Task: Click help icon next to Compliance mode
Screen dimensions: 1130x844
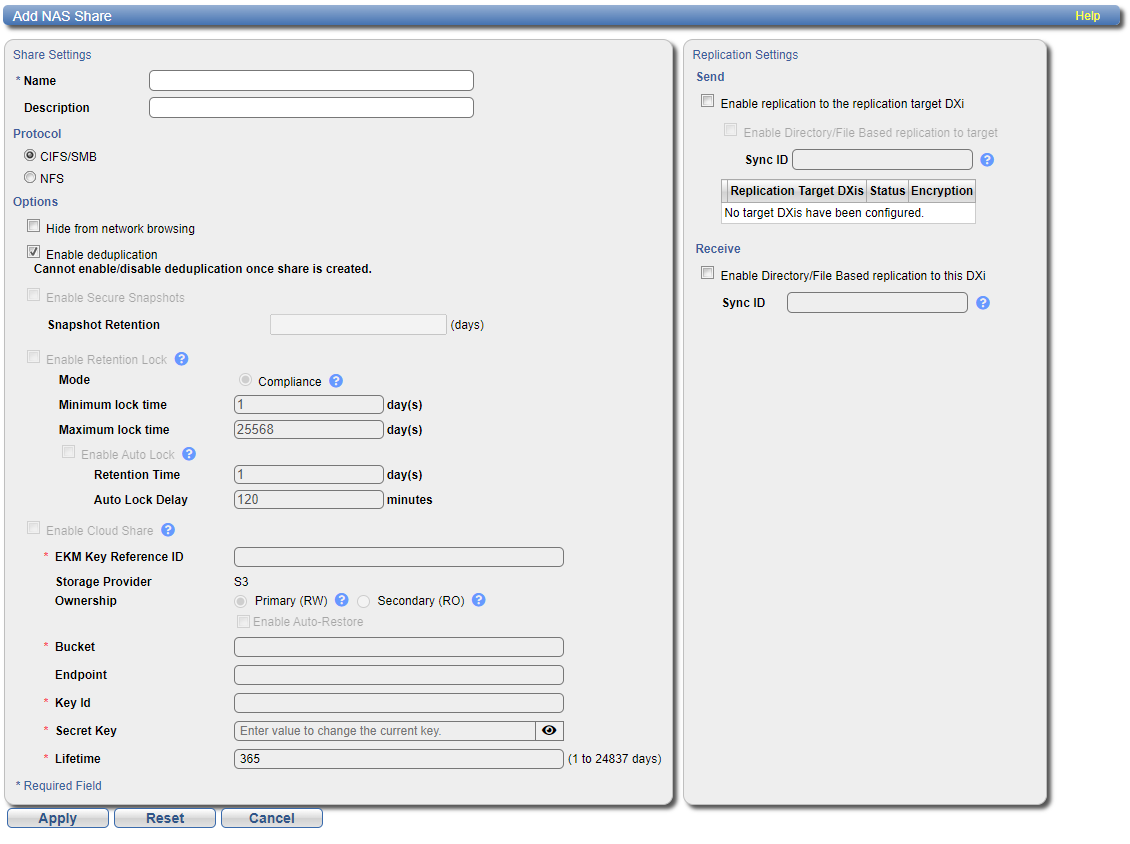Action: coord(336,381)
